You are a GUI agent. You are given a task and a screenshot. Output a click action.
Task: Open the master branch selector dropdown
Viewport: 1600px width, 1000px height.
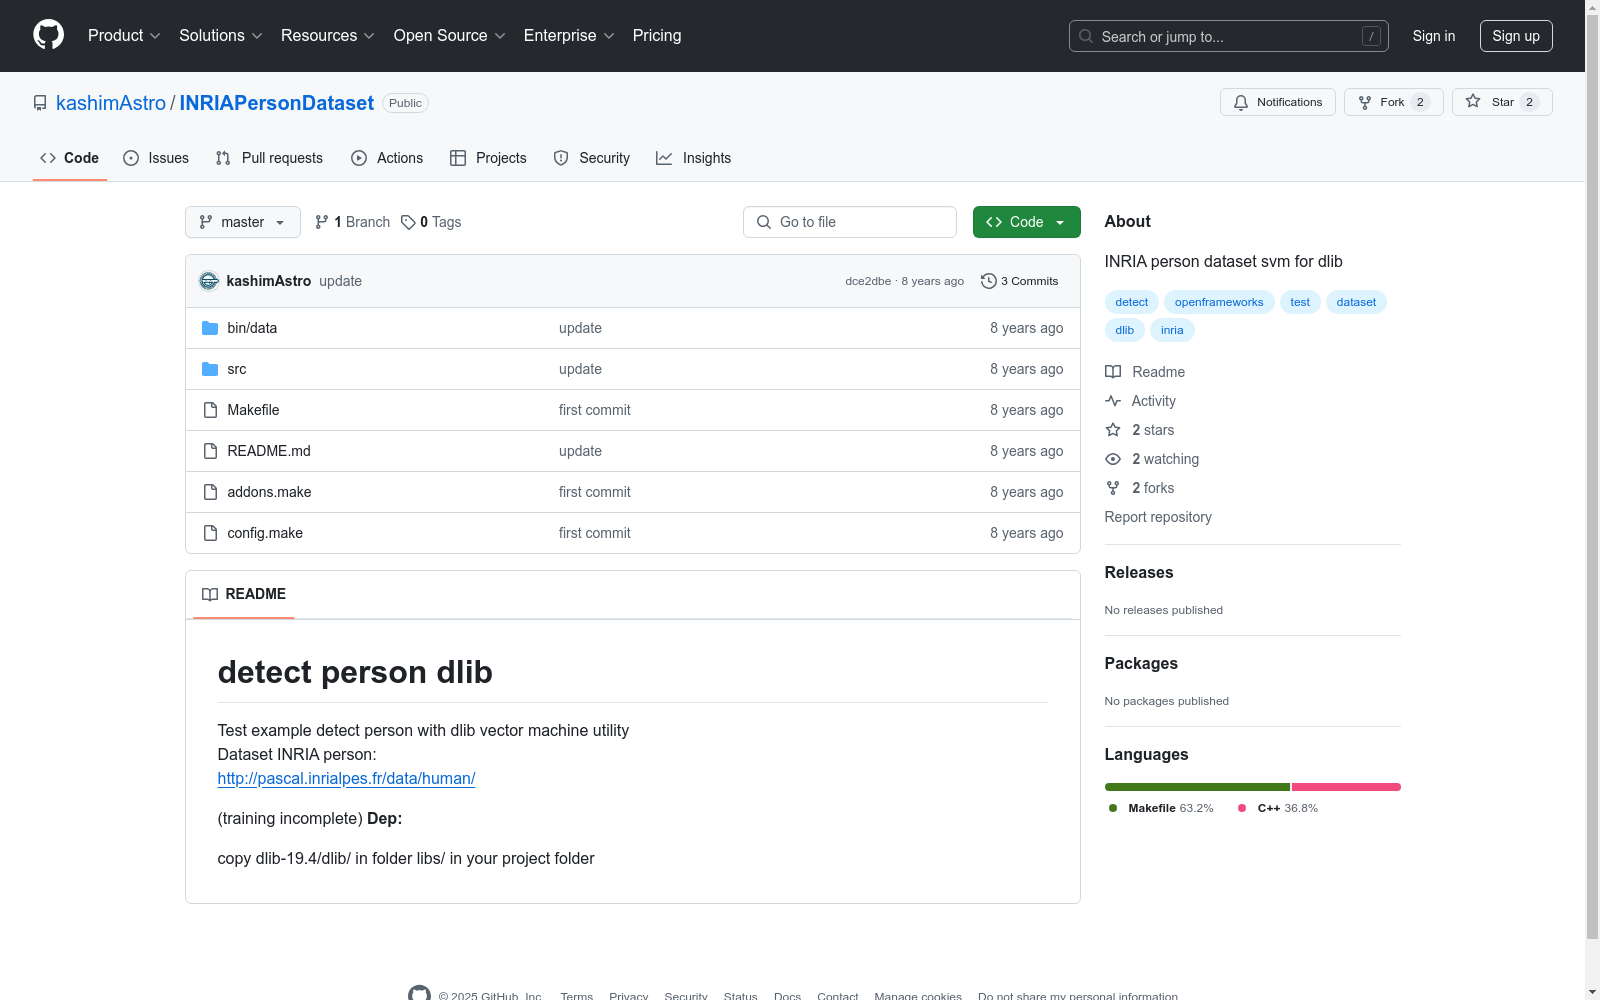tap(243, 222)
